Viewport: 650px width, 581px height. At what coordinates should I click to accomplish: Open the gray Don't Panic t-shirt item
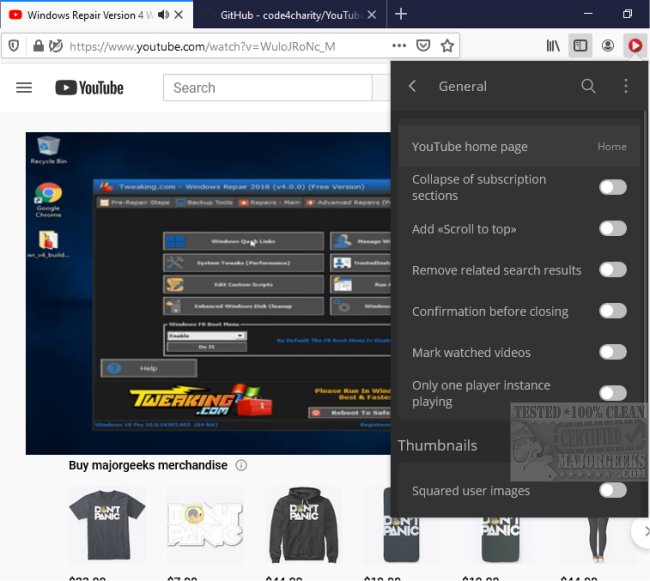coord(107,525)
